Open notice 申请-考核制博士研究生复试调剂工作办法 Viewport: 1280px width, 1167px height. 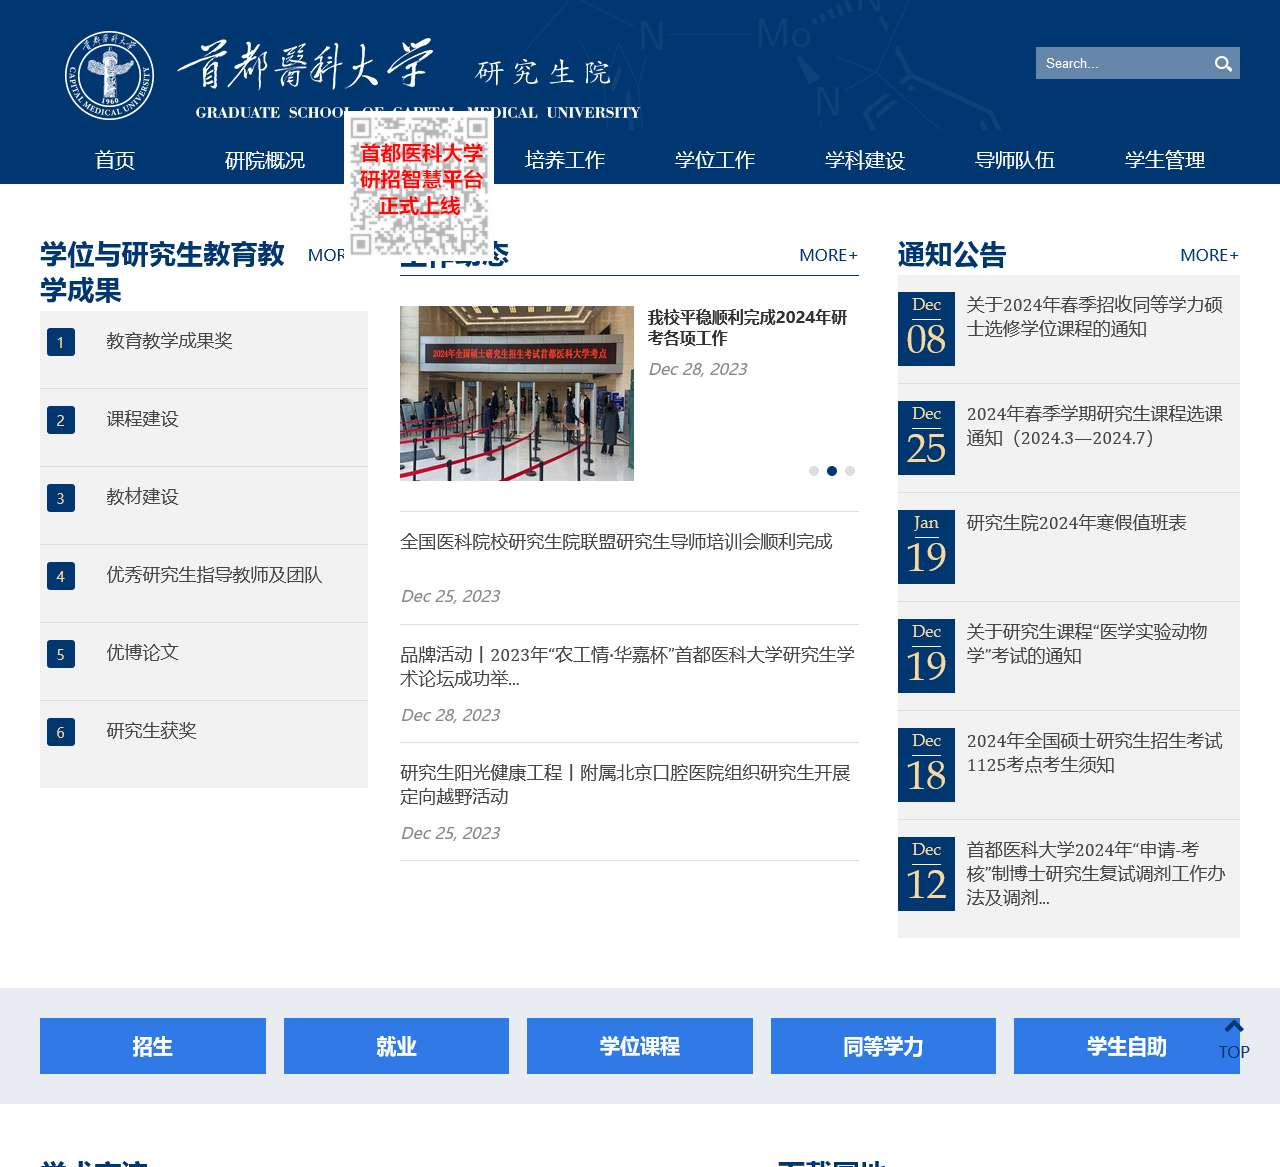[1096, 874]
